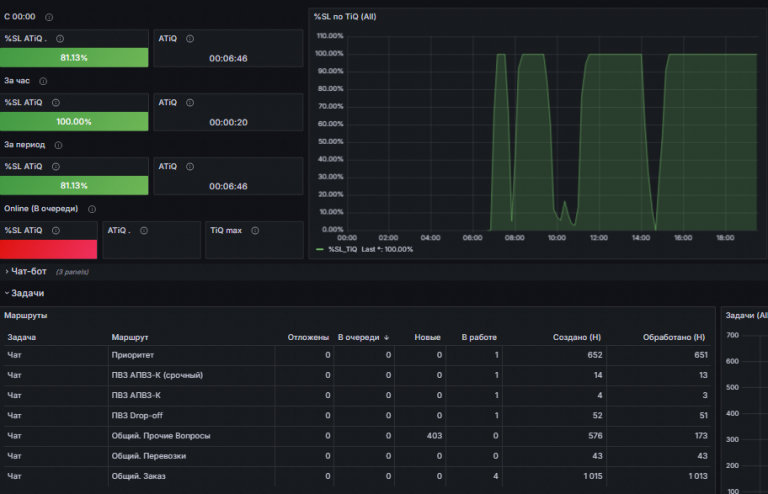This screenshot has width=768, height=494.
Task: Click the 00:00:20 ATiQ value
Action: [x=228, y=122]
